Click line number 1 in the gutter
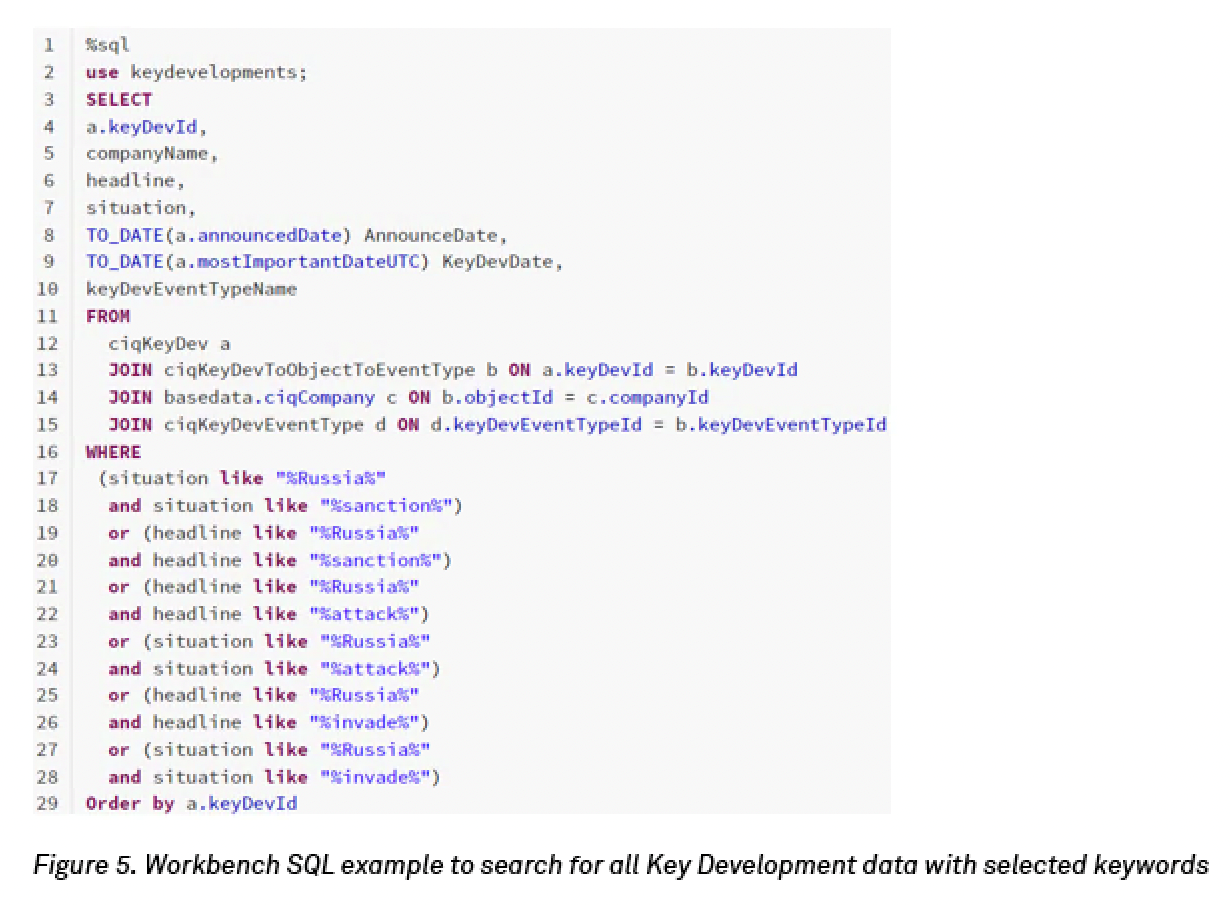 pyautogui.click(x=47, y=45)
